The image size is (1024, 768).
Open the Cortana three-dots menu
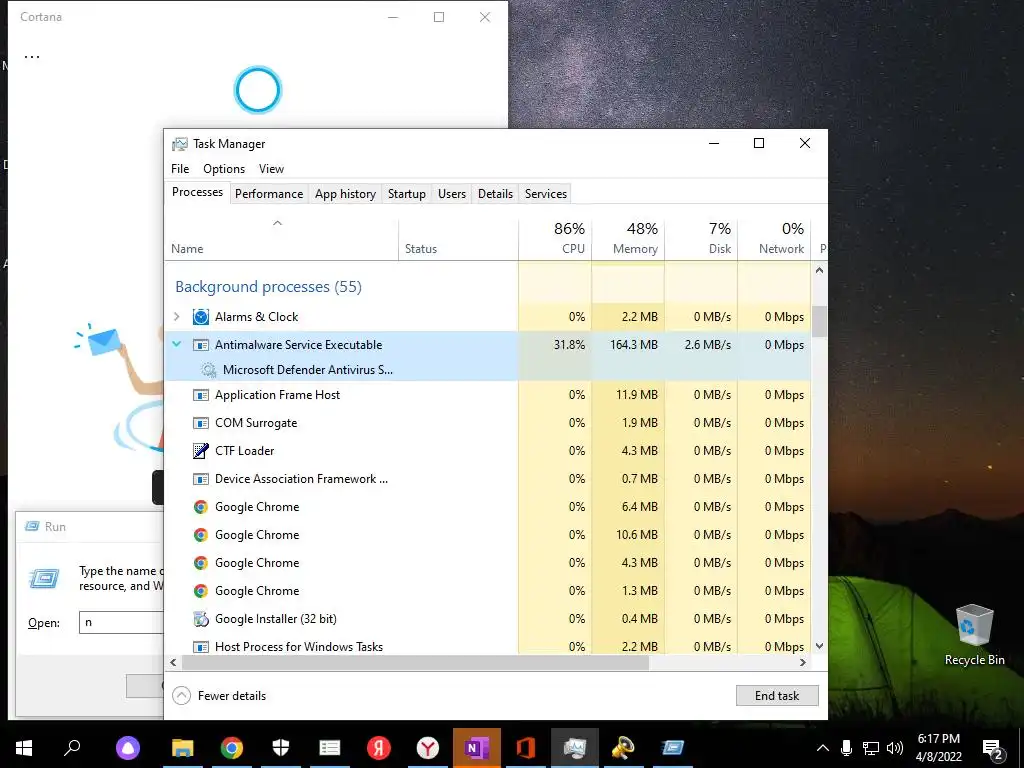click(x=32, y=57)
